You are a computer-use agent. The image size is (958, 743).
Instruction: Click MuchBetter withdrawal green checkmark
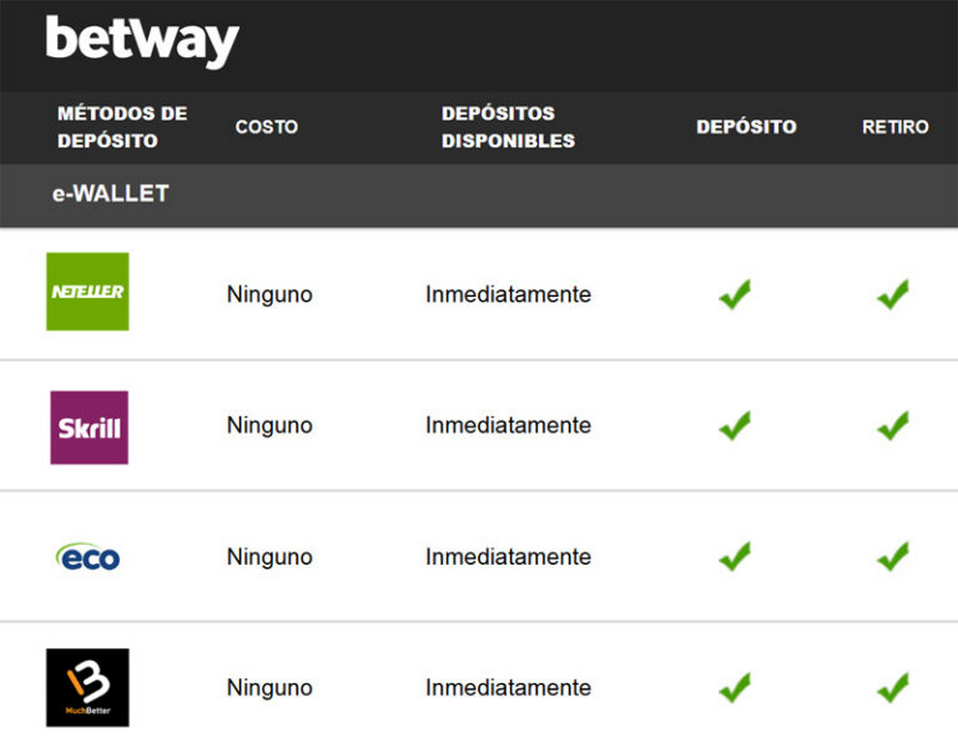click(892, 688)
